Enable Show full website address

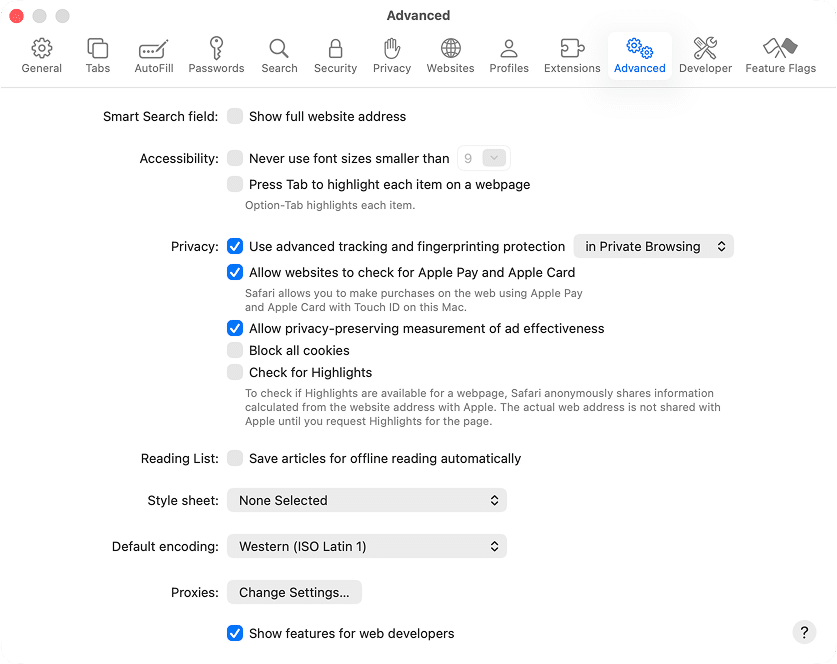click(x=235, y=116)
